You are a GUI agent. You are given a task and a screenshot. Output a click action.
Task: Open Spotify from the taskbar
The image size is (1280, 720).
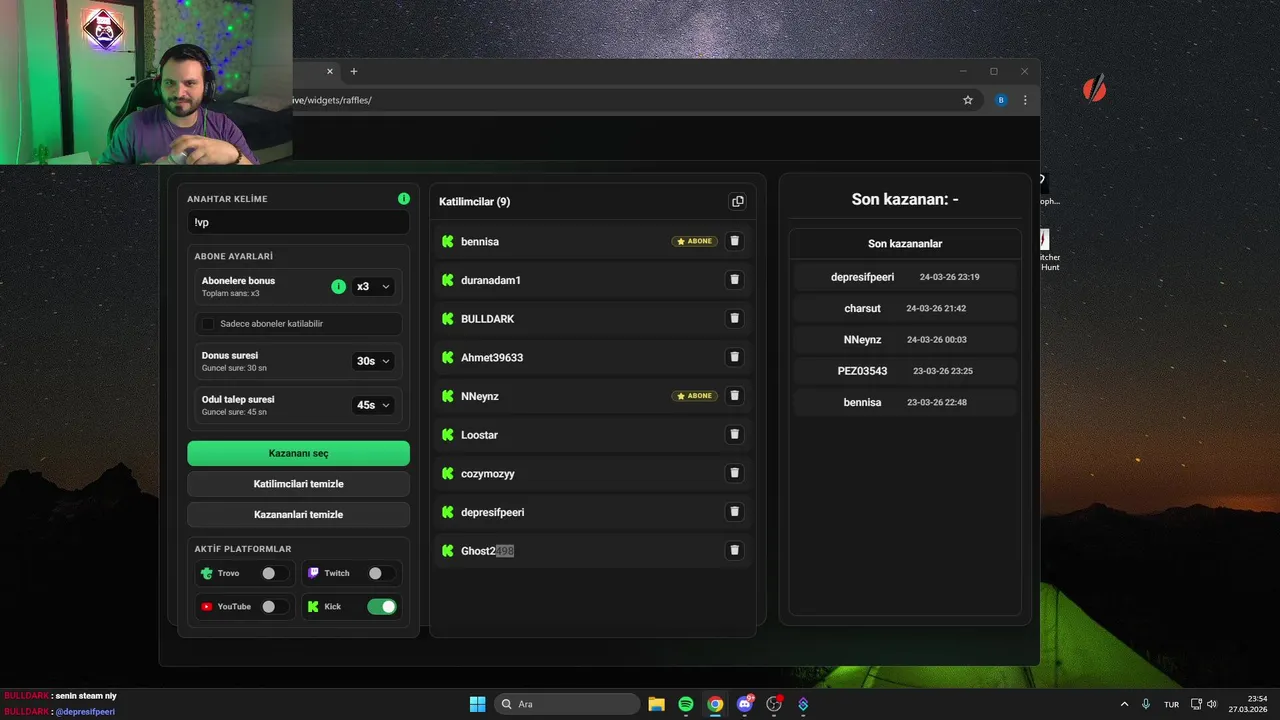click(x=686, y=704)
